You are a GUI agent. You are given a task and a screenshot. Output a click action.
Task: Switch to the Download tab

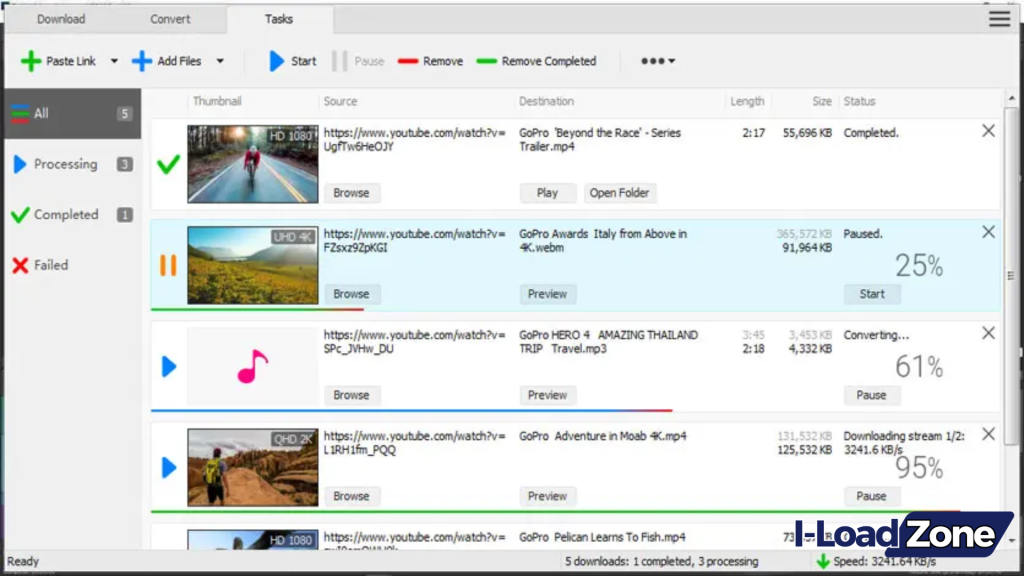pyautogui.click(x=60, y=18)
